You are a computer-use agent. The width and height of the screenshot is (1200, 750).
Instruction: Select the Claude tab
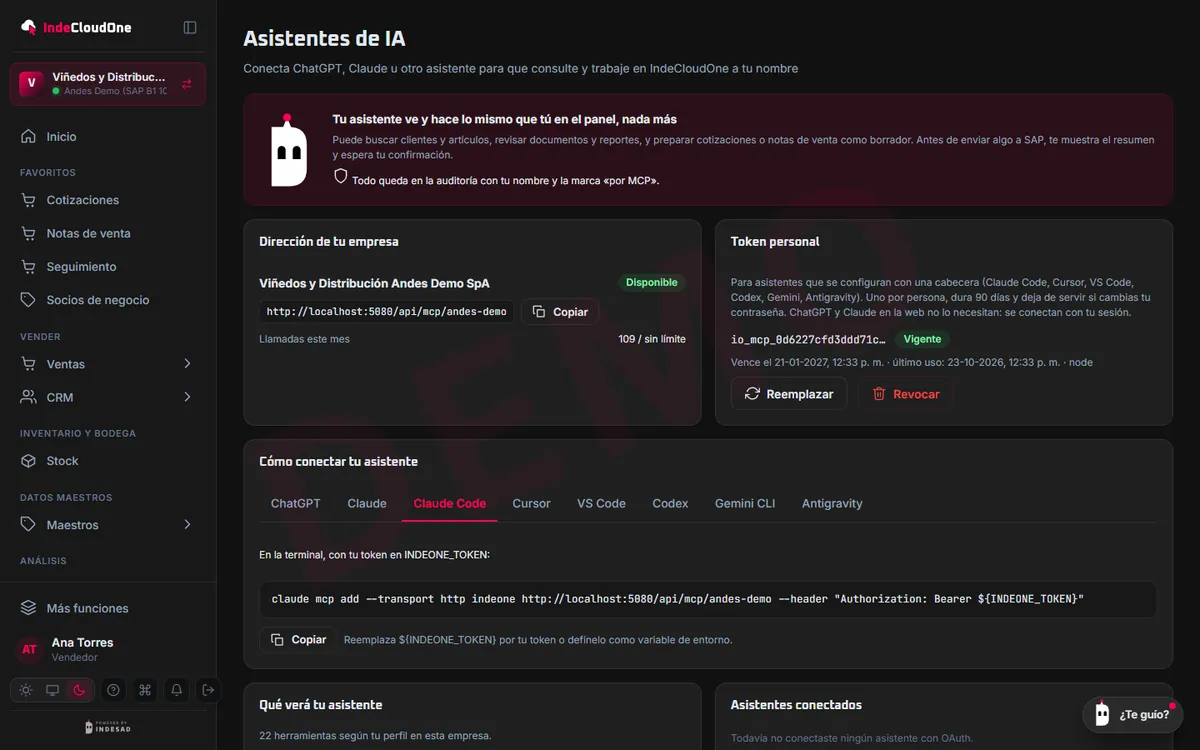point(367,503)
